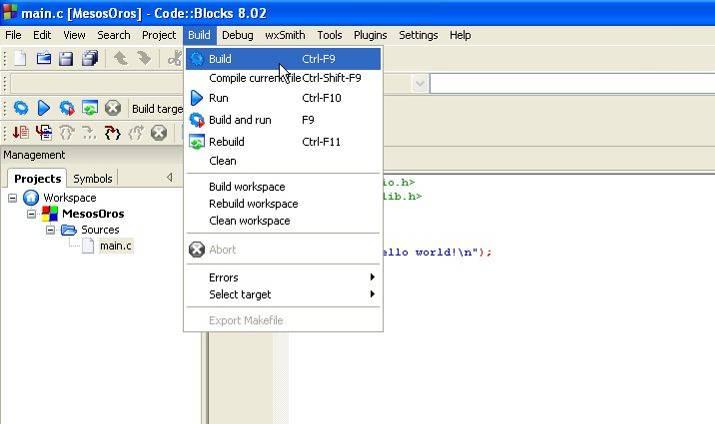Image resolution: width=715 pixels, height=424 pixels.
Task: Click the blue gear Build toolbar icon
Action: tap(21, 108)
